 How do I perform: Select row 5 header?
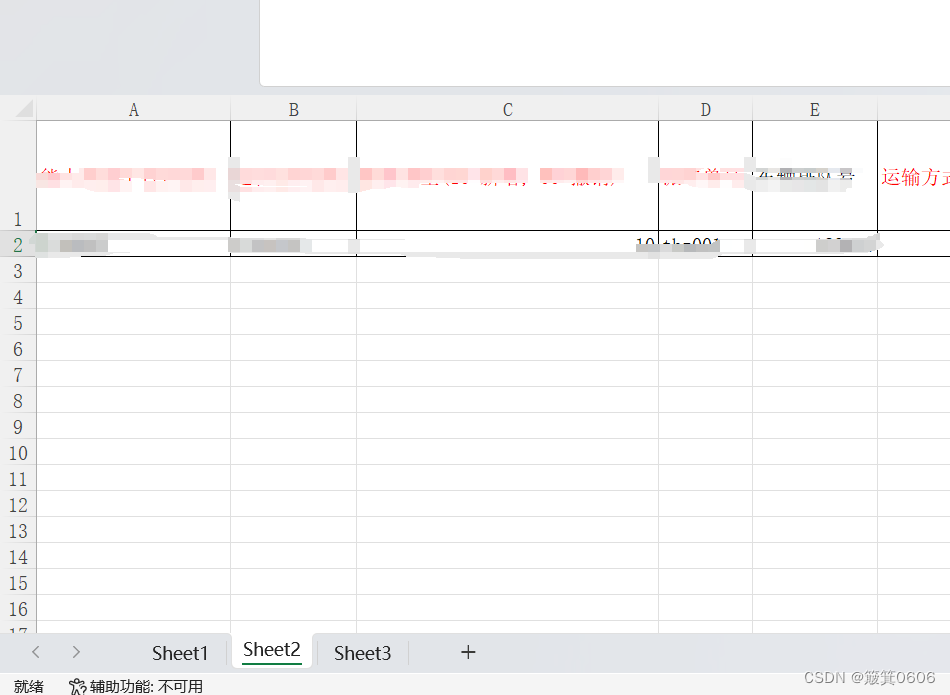(x=18, y=322)
